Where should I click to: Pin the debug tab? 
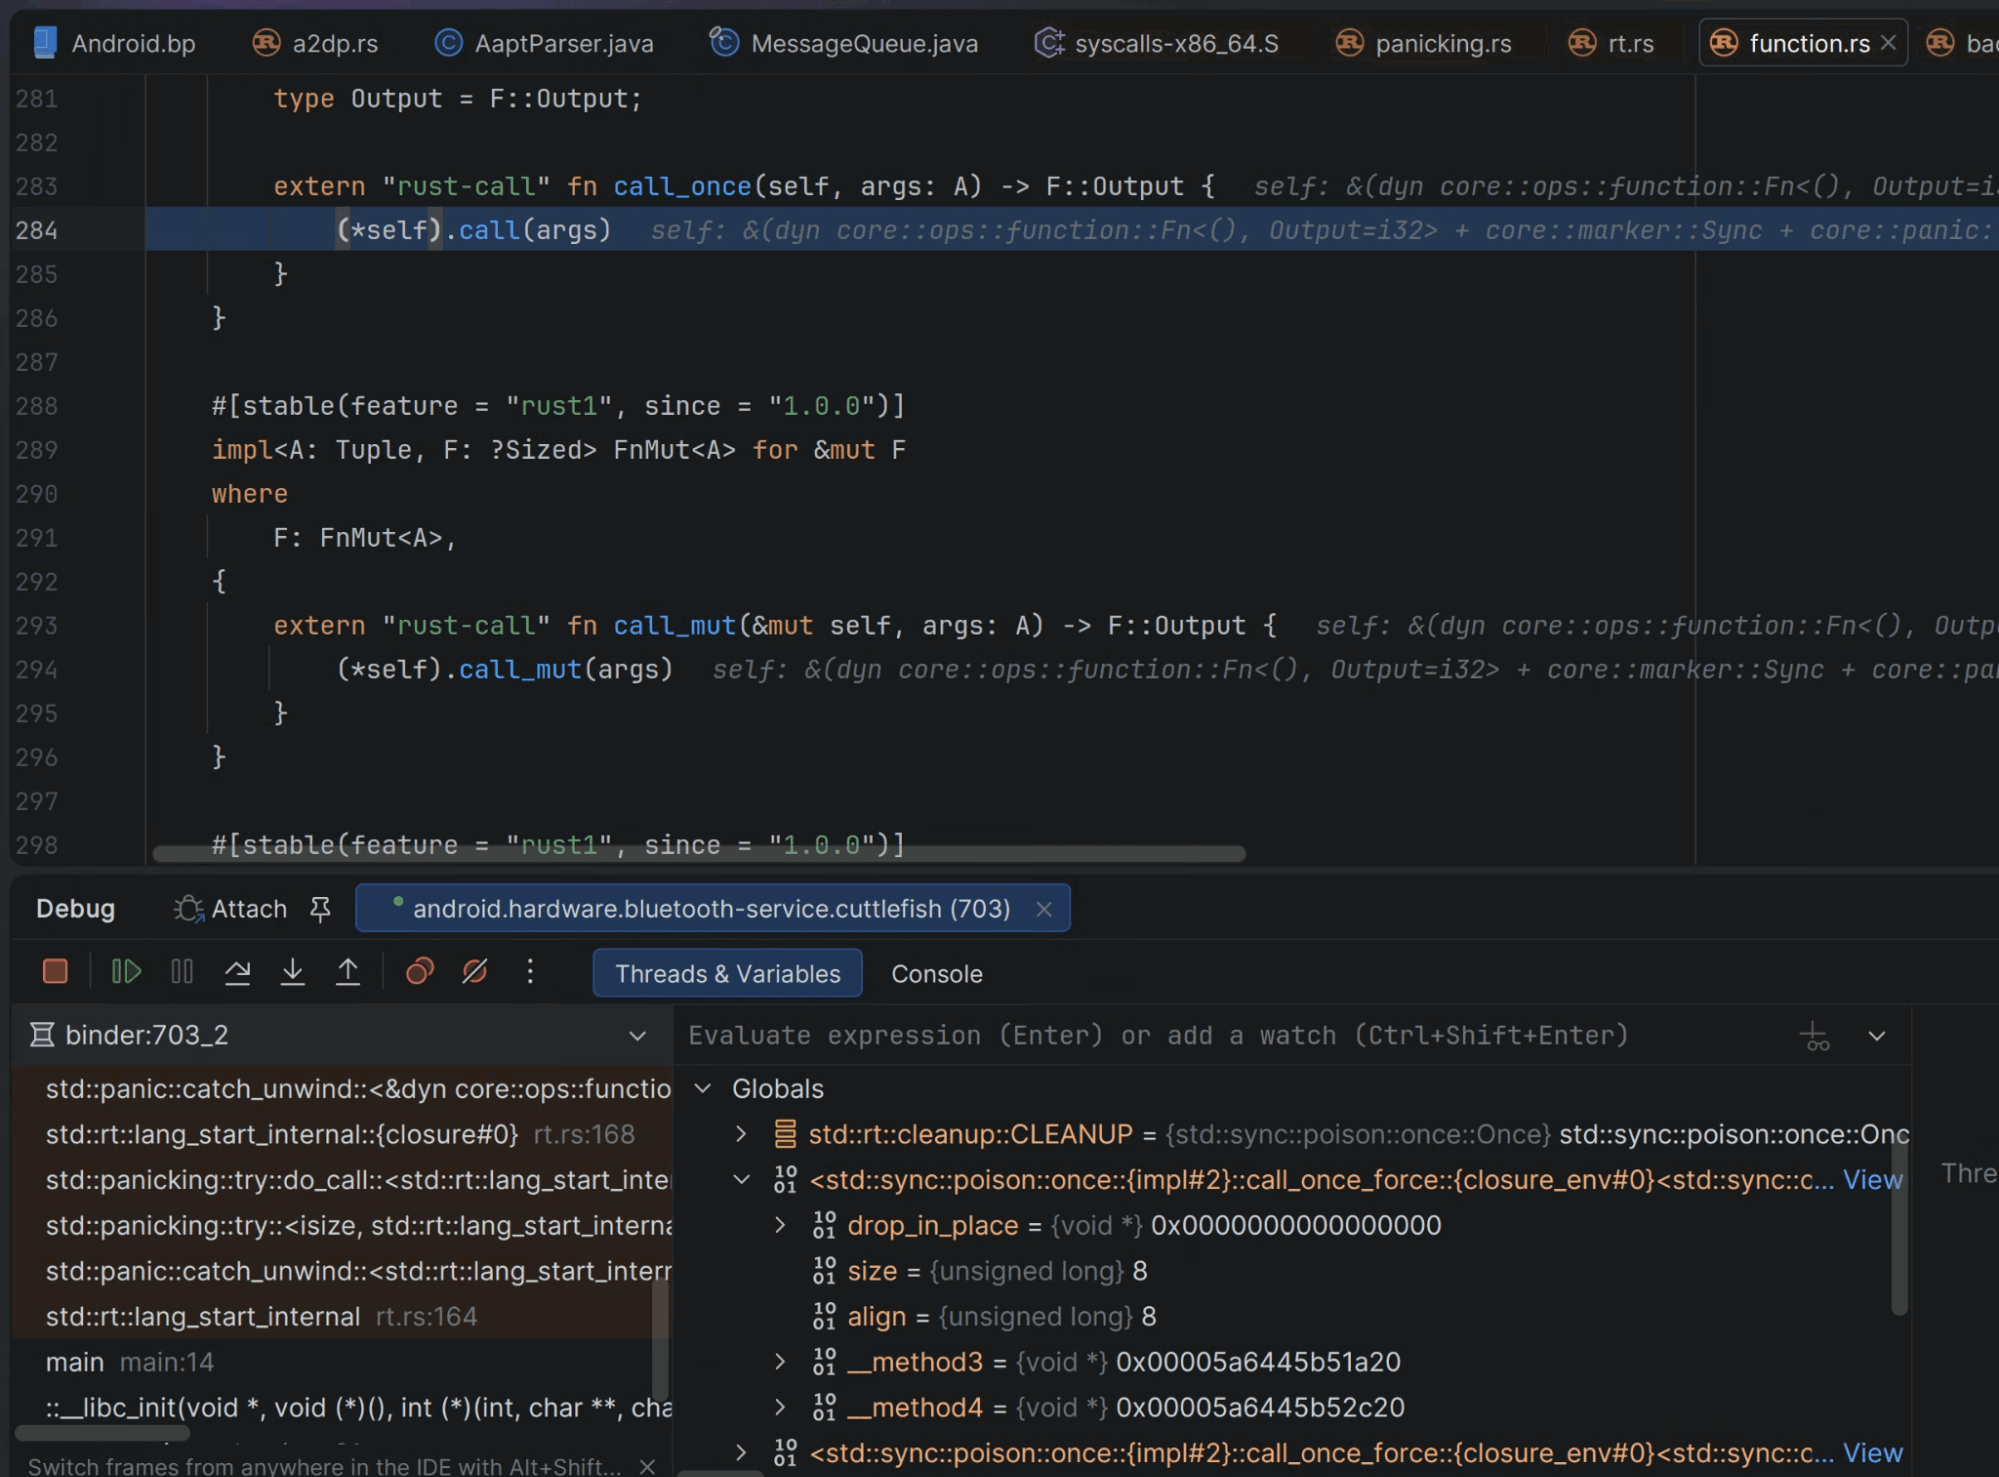click(x=320, y=909)
